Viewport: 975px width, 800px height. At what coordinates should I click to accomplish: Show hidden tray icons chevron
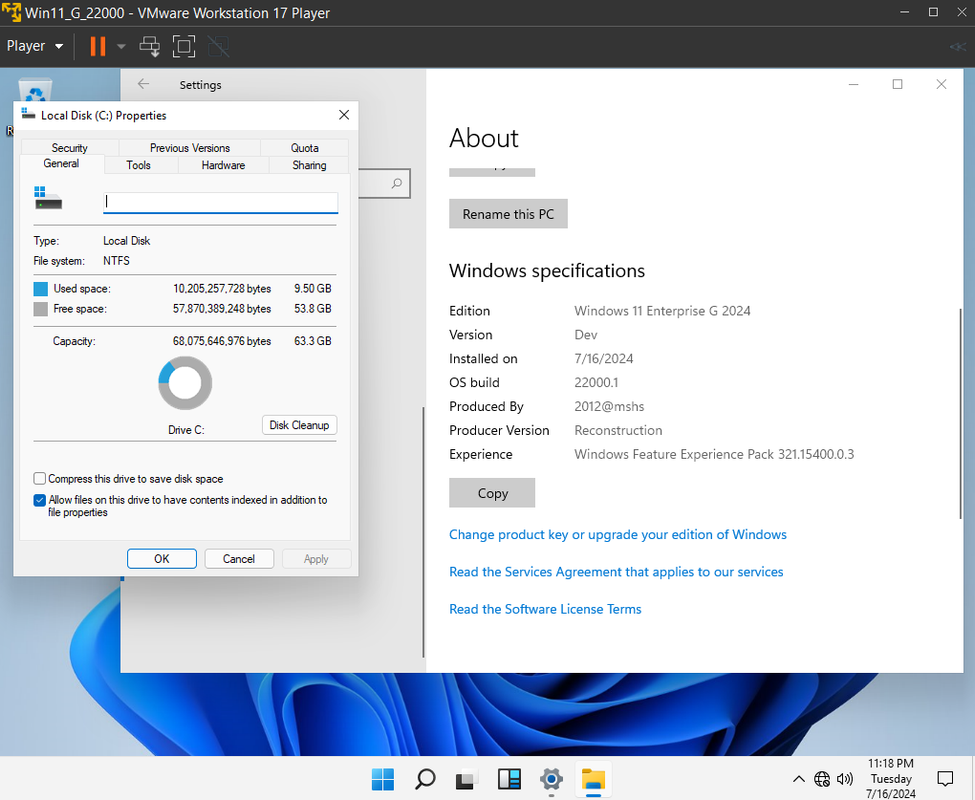coord(799,779)
